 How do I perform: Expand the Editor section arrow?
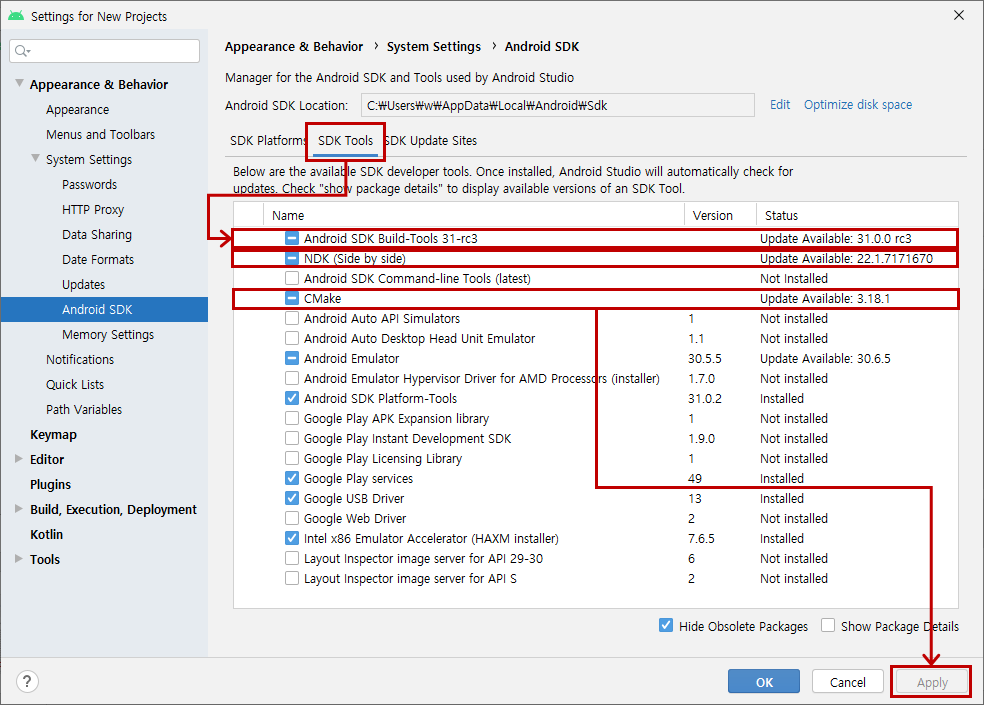(19, 459)
